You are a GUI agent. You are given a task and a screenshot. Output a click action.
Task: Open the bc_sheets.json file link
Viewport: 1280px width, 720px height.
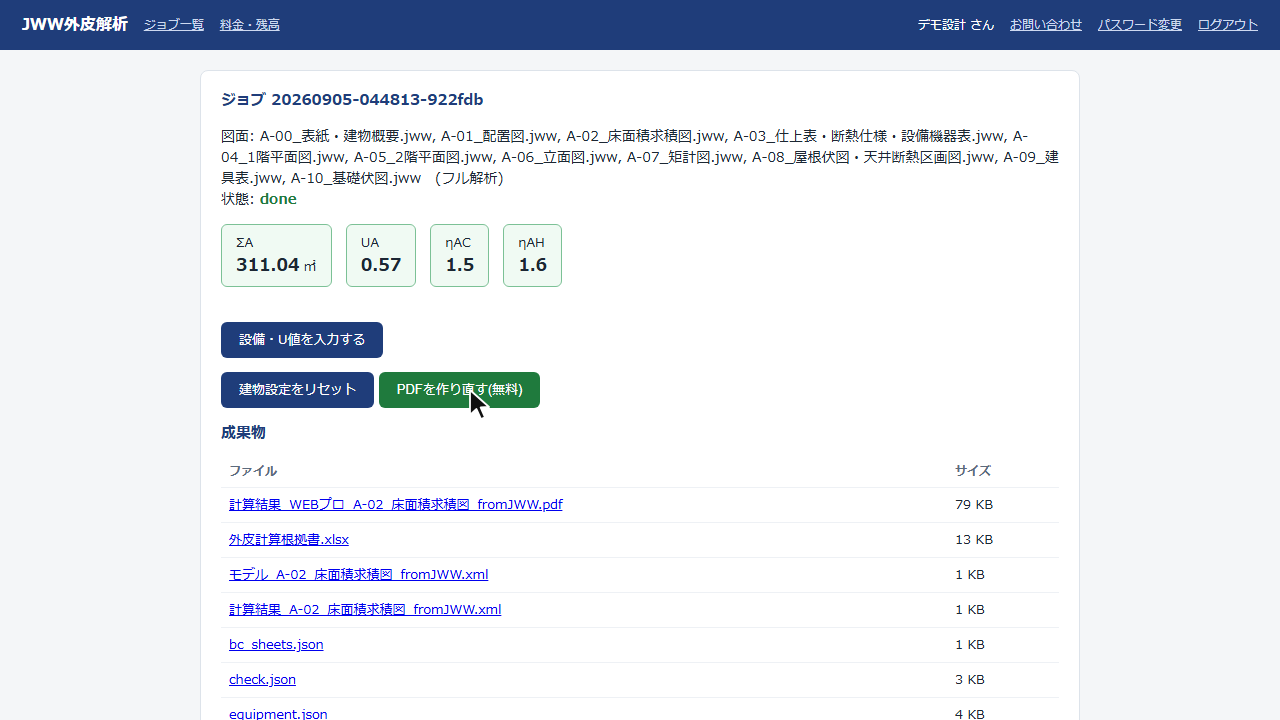(x=276, y=645)
